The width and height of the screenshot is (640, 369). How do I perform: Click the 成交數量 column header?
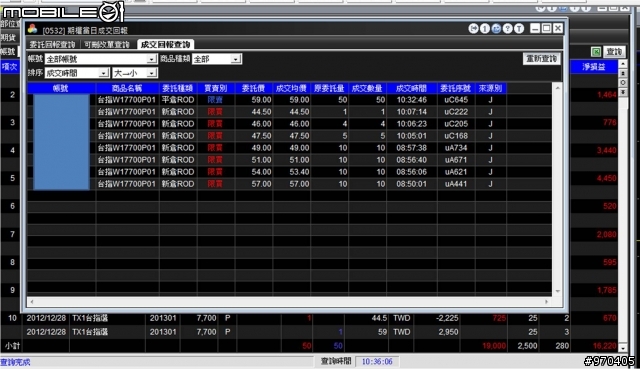pyautogui.click(x=367, y=88)
